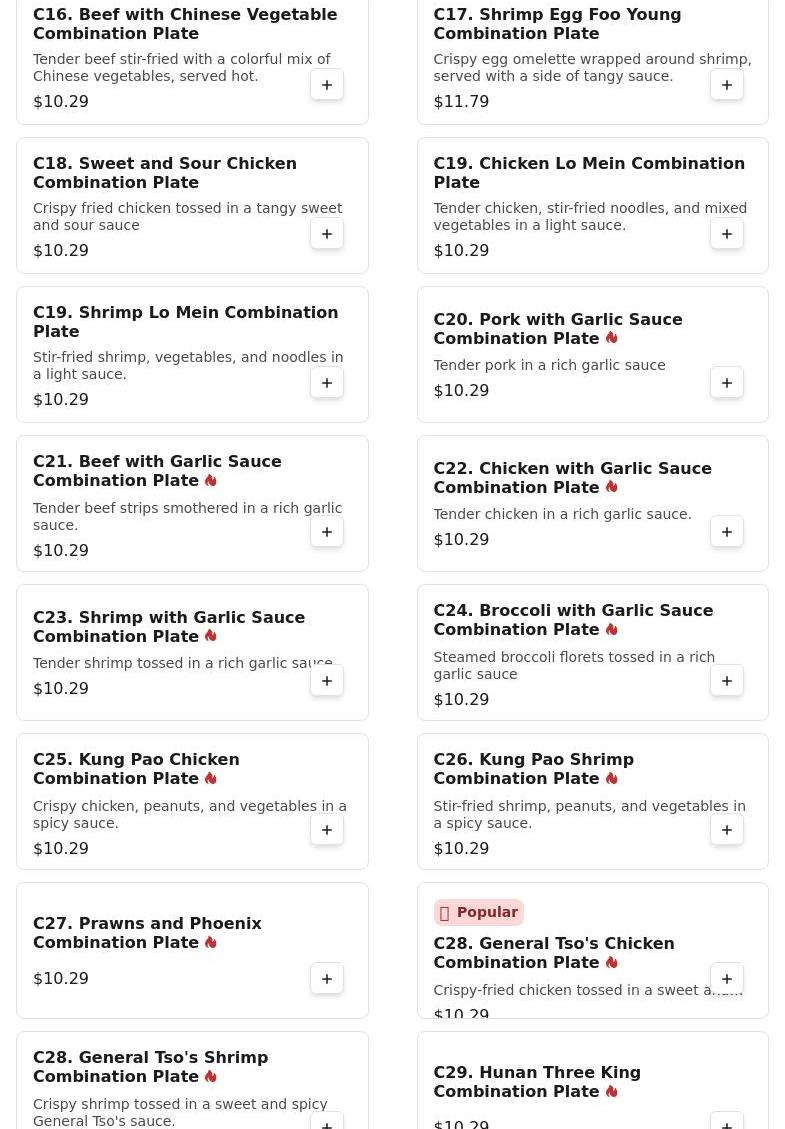Add C25 Kung Pao Chicken plate

[327, 830]
